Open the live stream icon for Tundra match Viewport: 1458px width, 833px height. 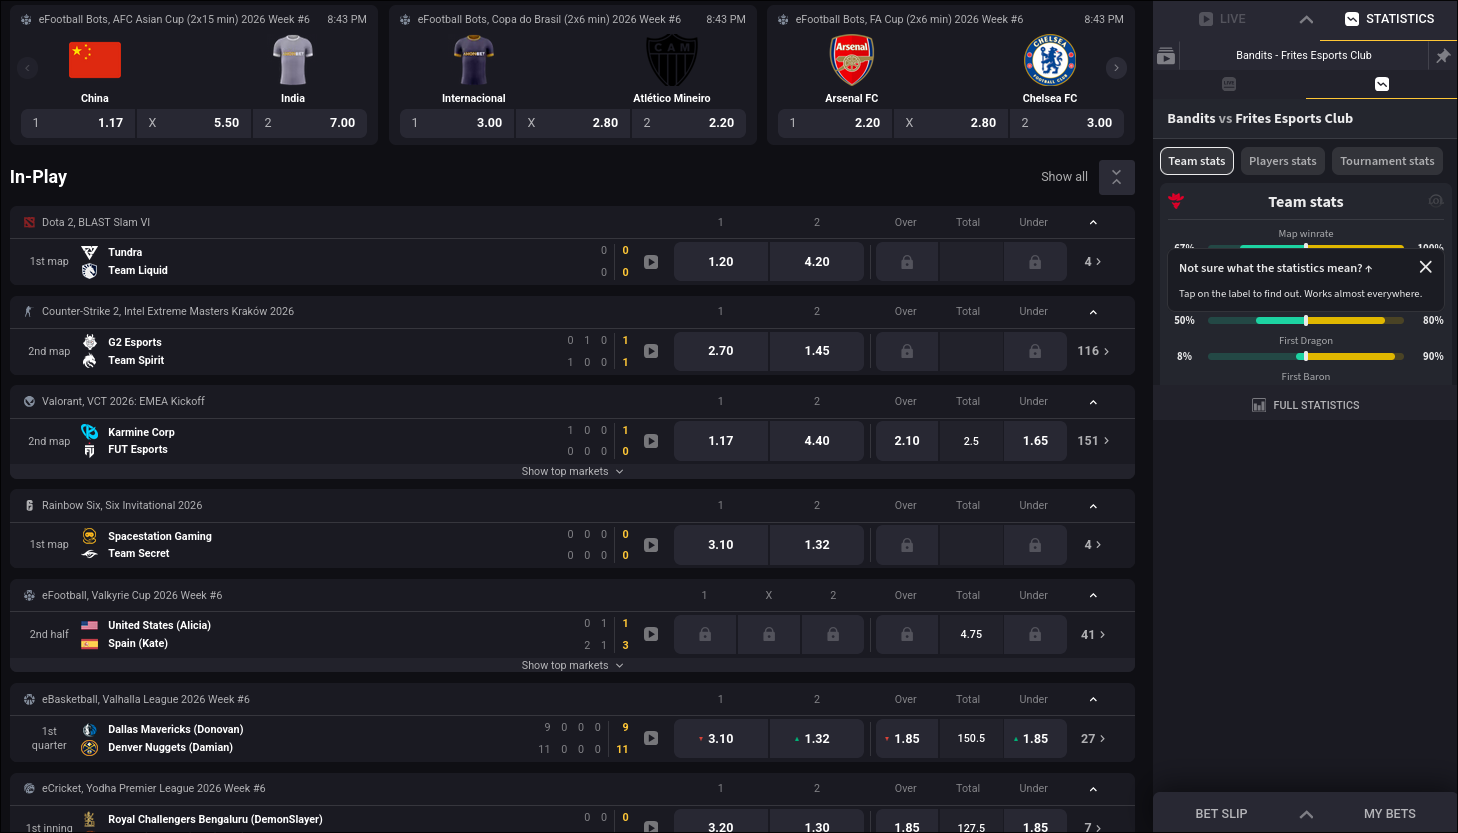[651, 261]
